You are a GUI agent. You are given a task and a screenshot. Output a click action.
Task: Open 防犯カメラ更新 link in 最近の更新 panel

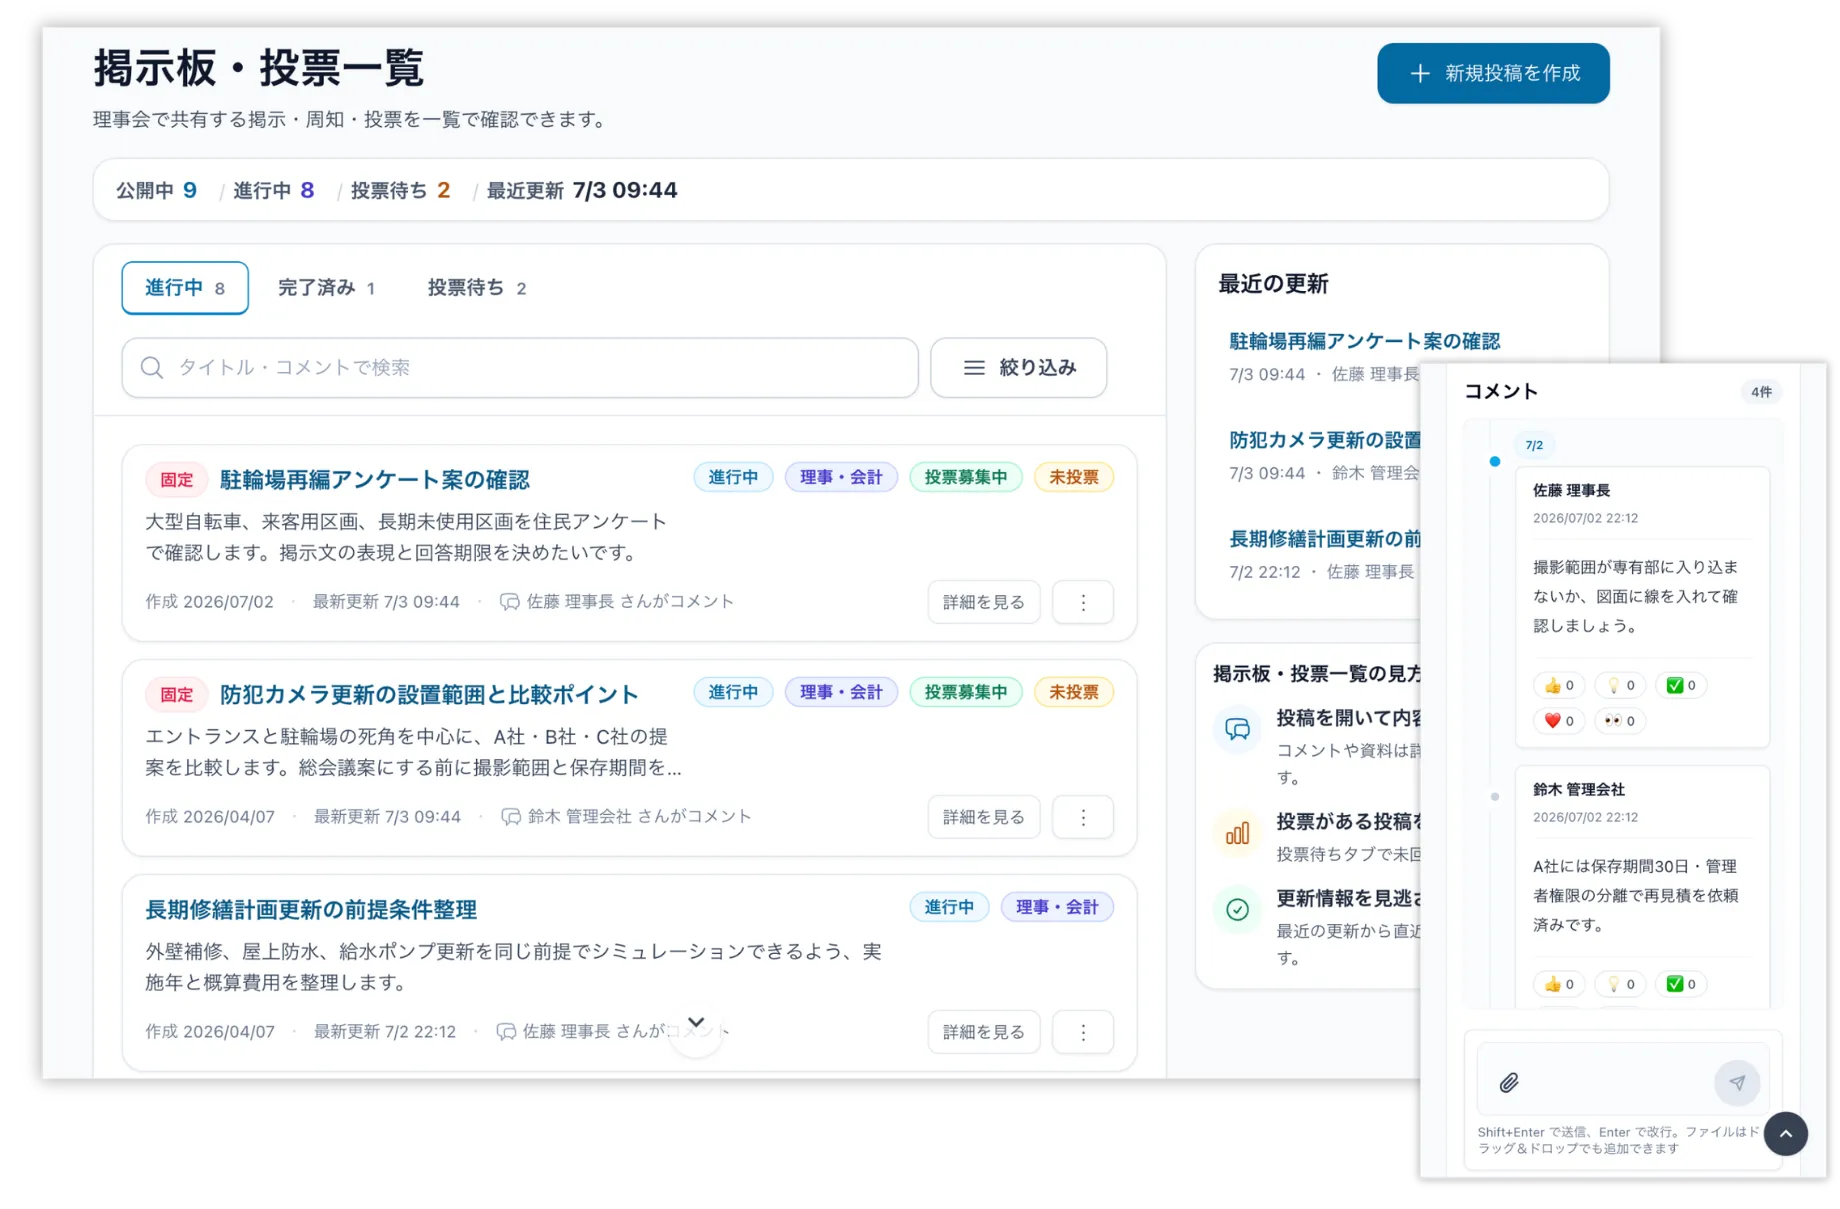coord(1324,441)
